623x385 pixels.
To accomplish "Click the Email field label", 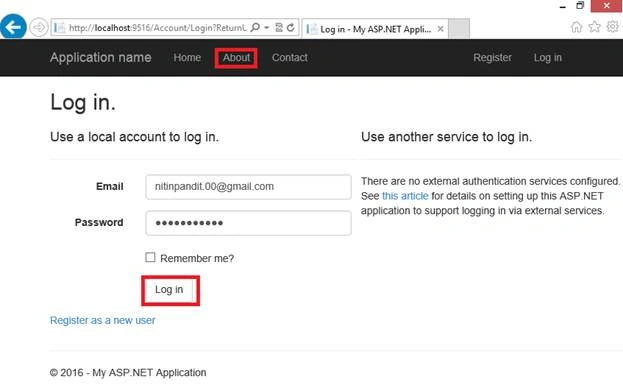I will [x=110, y=186].
